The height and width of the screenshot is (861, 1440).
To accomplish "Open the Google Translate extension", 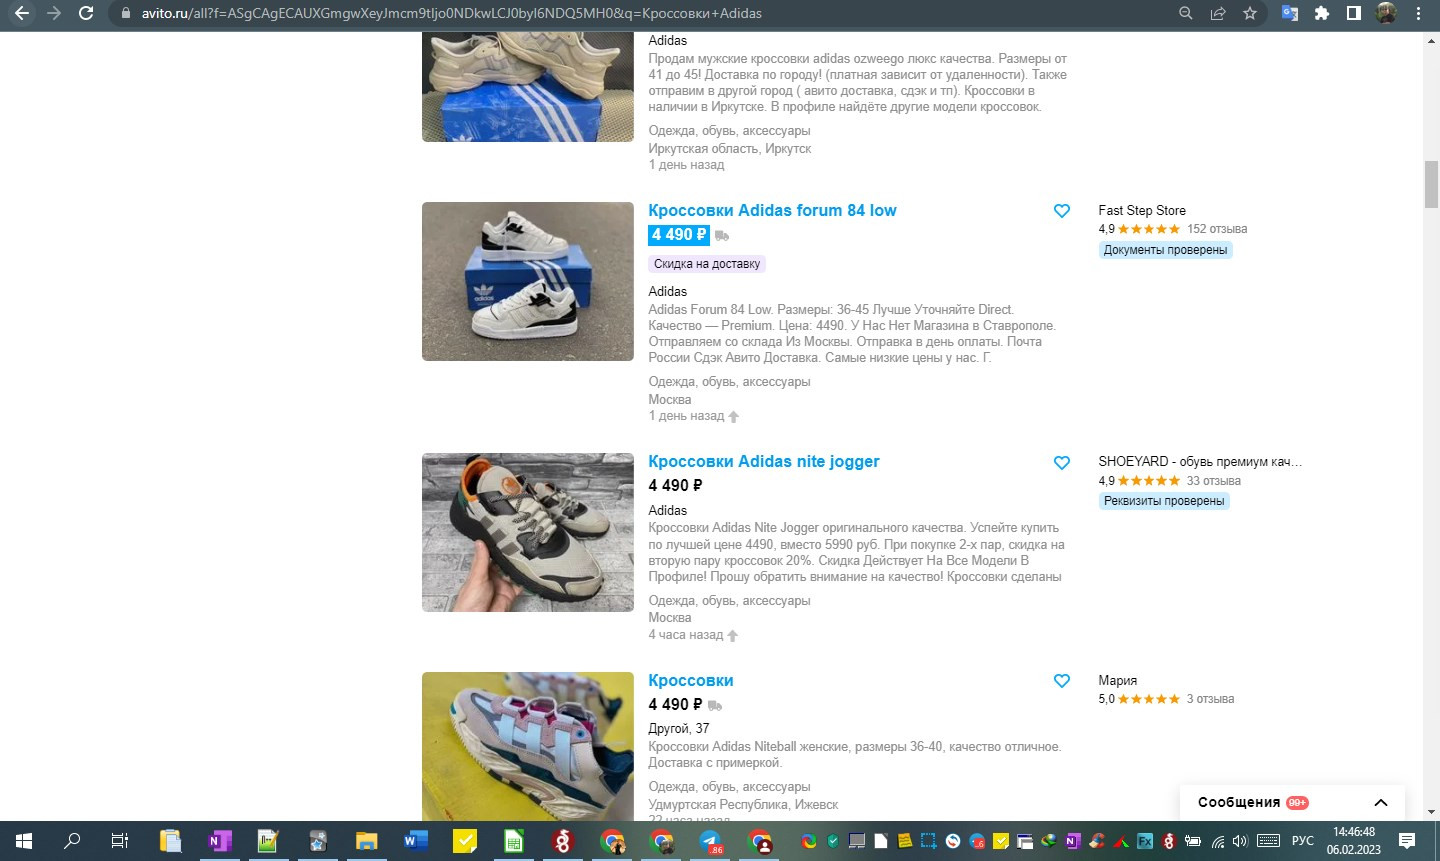I will [x=1290, y=13].
